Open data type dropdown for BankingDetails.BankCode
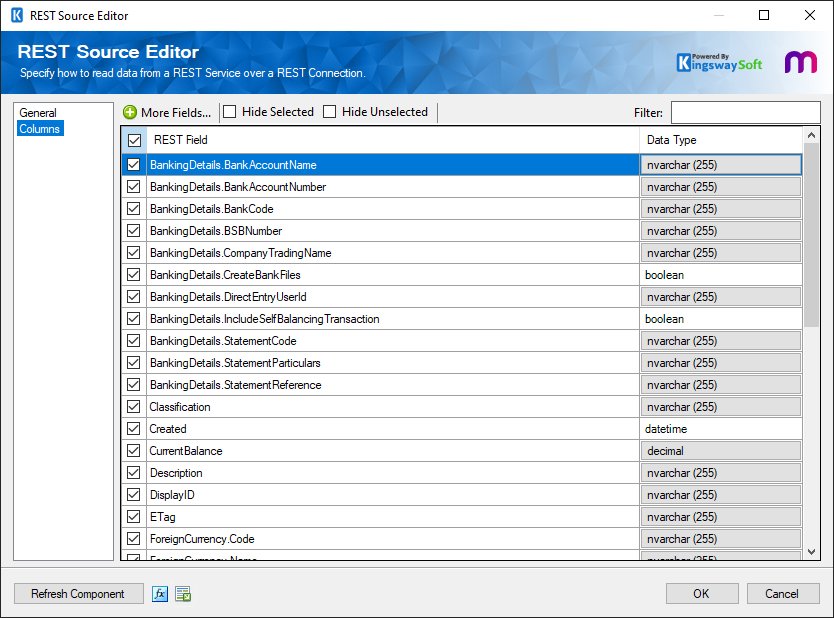 point(721,208)
